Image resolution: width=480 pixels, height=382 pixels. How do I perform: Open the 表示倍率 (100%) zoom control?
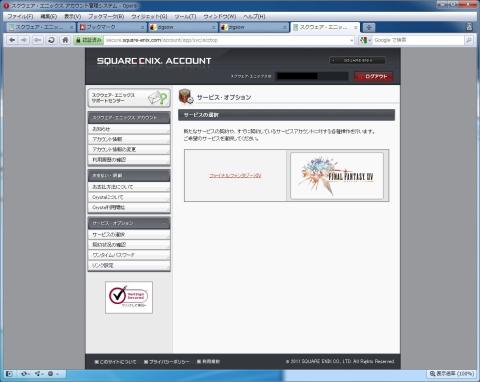coord(451,374)
